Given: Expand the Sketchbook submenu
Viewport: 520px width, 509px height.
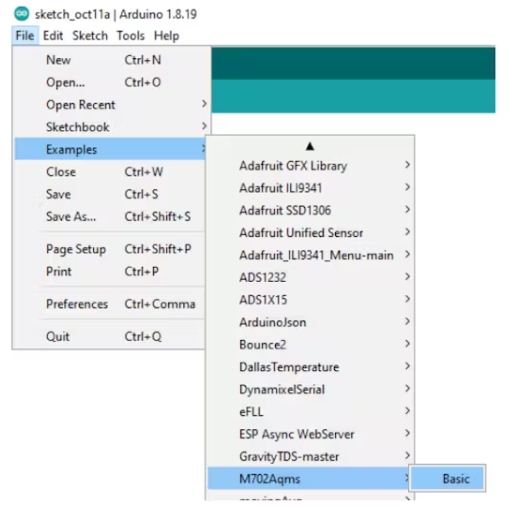Looking at the screenshot, I should point(110,127).
